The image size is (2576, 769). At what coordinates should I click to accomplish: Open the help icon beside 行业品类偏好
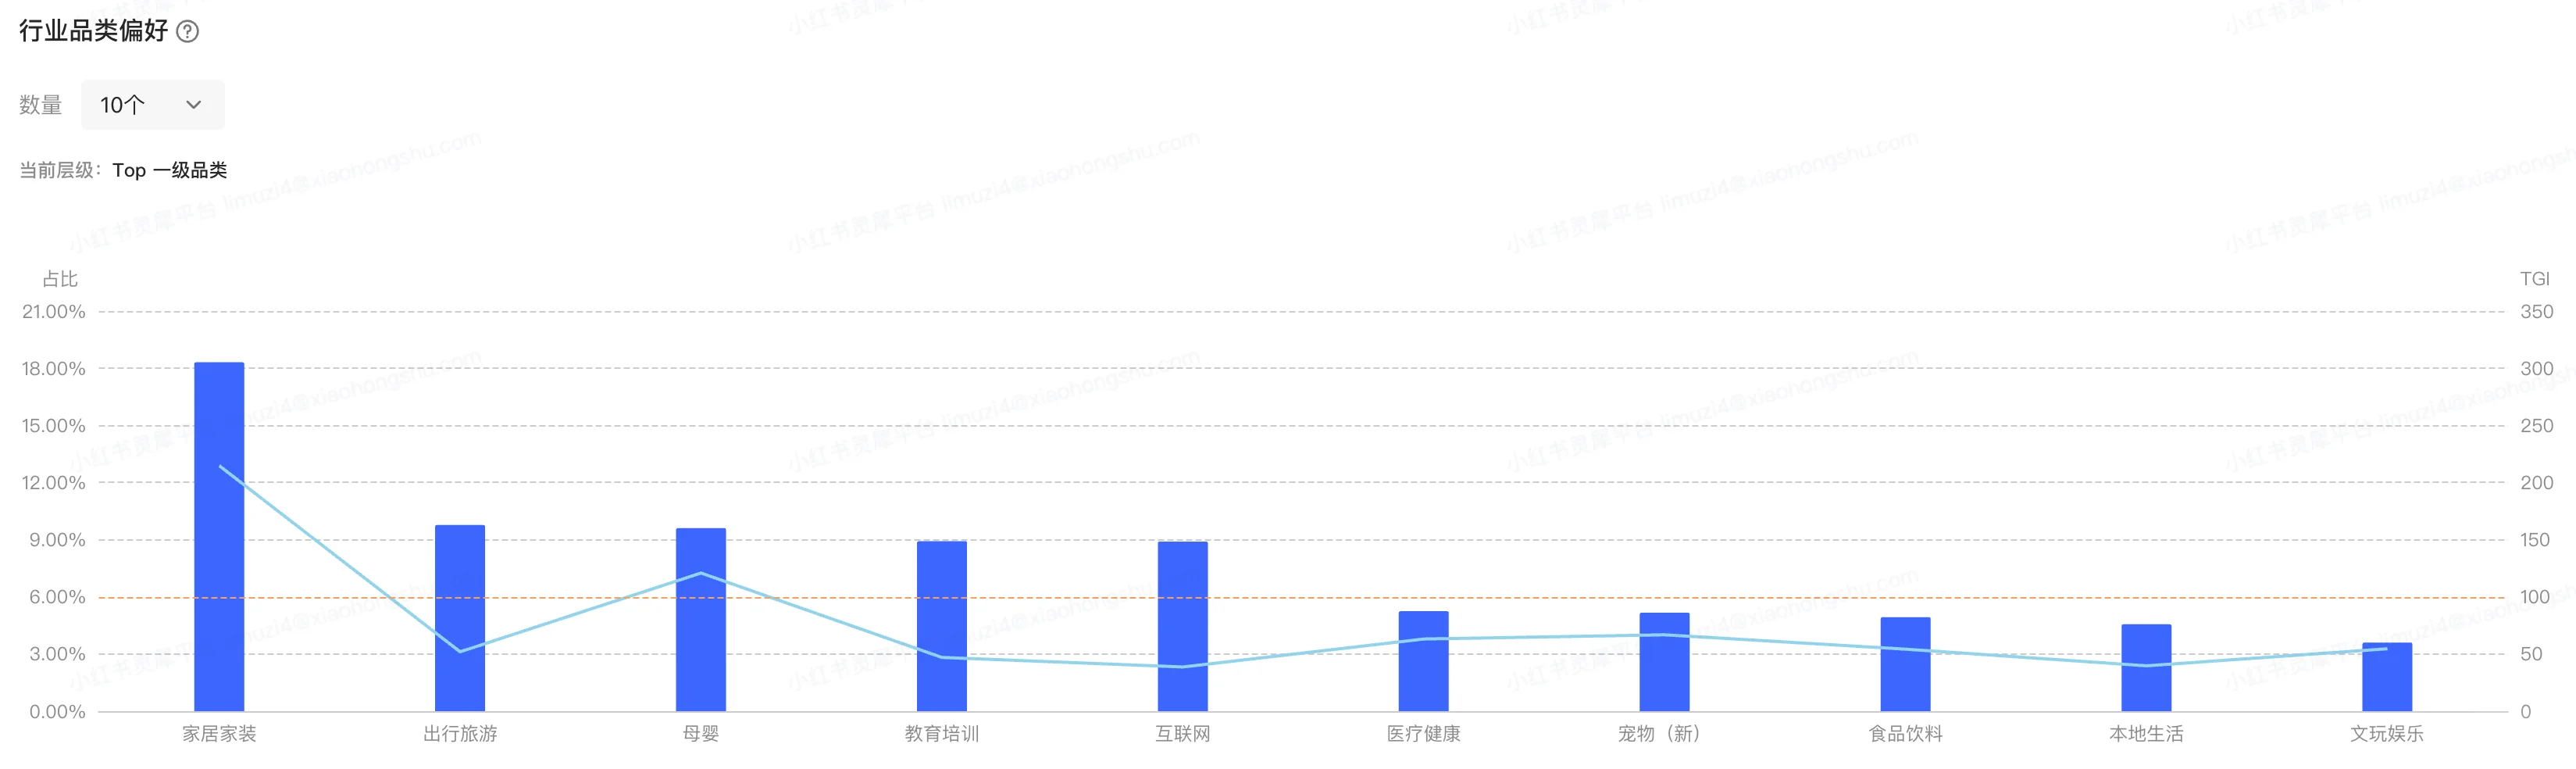pos(187,31)
